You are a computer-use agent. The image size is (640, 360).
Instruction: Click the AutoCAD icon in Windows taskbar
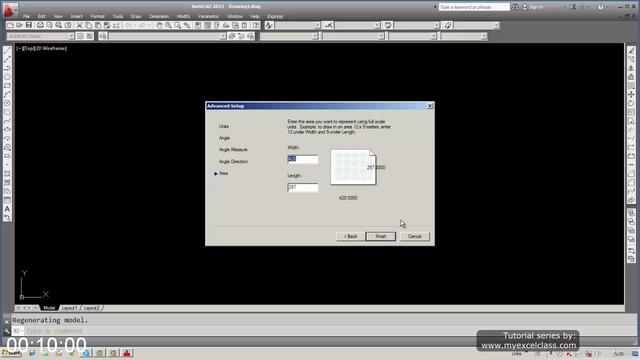(127, 353)
